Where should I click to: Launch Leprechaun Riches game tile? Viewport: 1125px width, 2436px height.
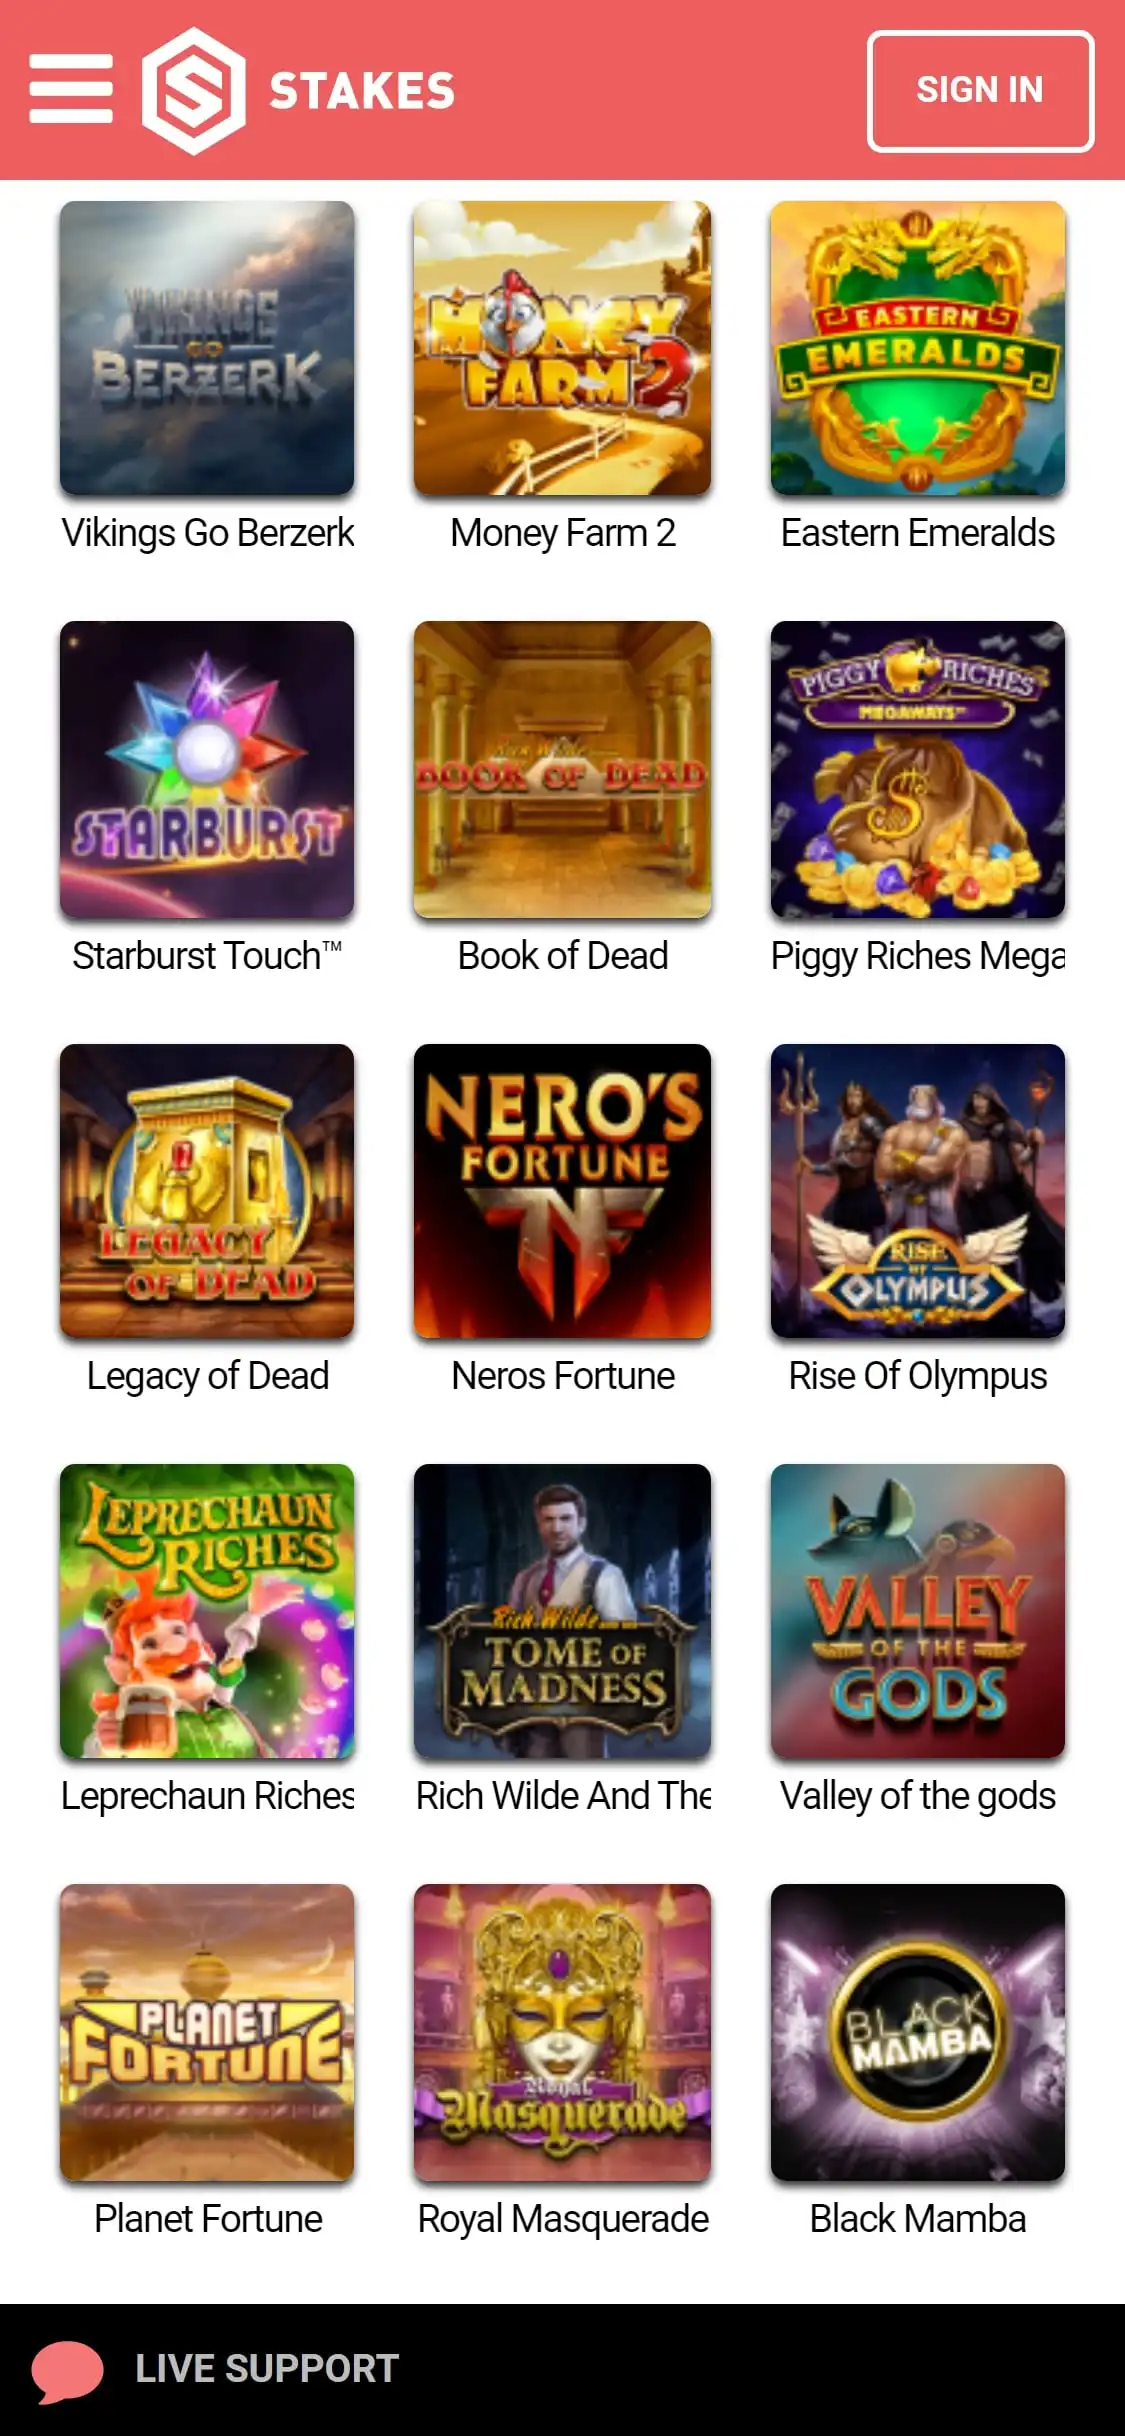(x=207, y=1611)
